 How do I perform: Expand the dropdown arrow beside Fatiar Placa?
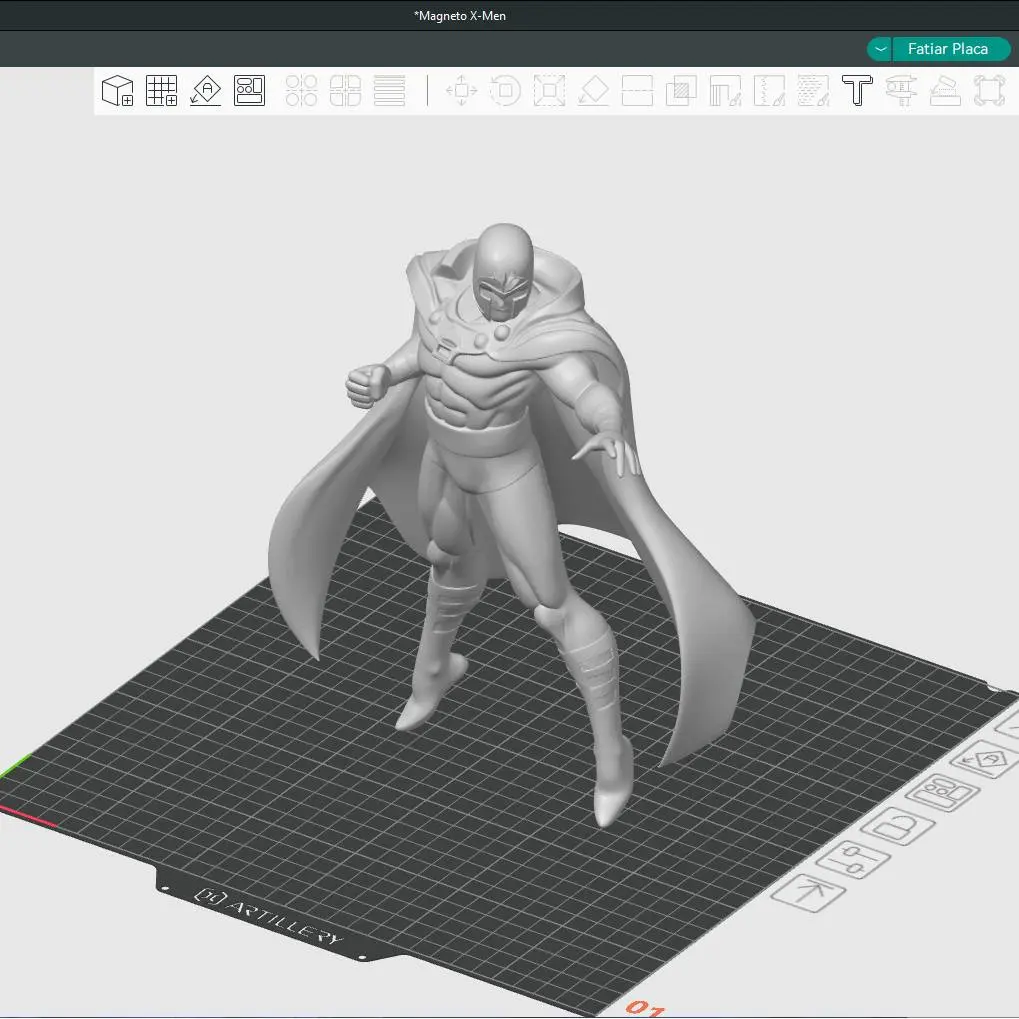[880, 49]
